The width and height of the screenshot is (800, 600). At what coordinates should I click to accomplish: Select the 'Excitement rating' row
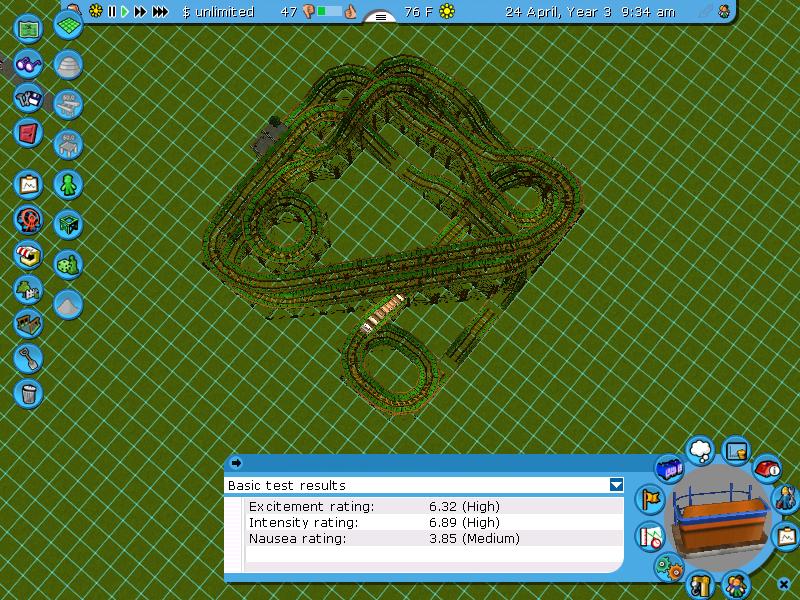coord(435,506)
